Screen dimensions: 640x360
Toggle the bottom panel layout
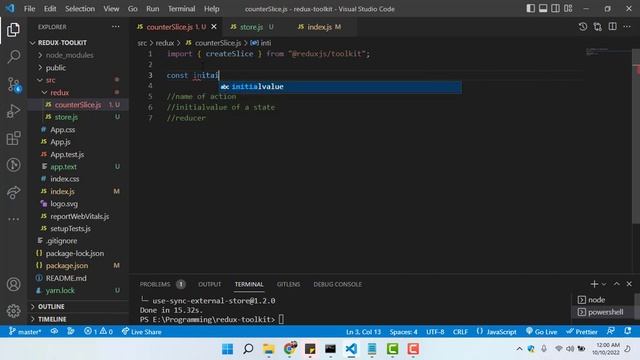coord(543,9)
